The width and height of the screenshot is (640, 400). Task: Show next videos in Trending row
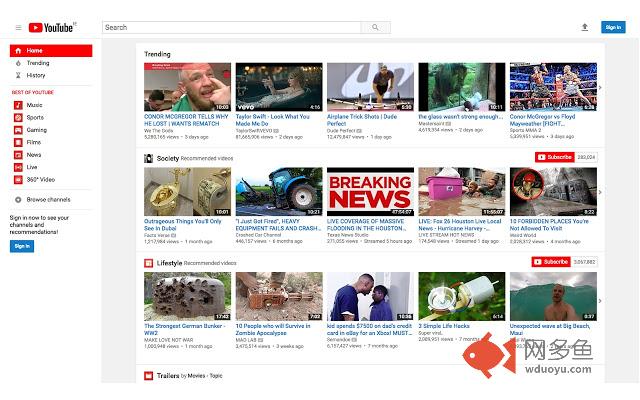coord(600,87)
